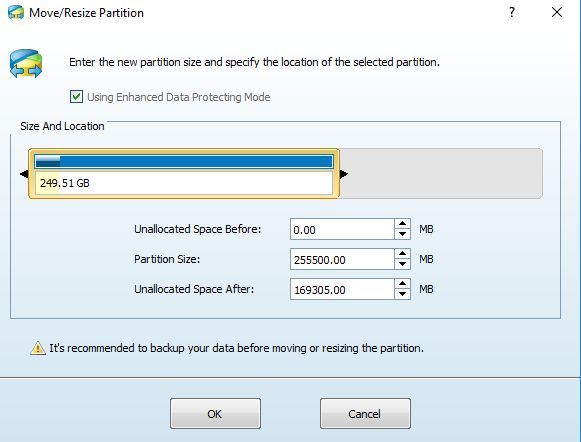The image size is (581, 442).
Task: Click the Unallocated Space Before input field
Action: point(342,229)
